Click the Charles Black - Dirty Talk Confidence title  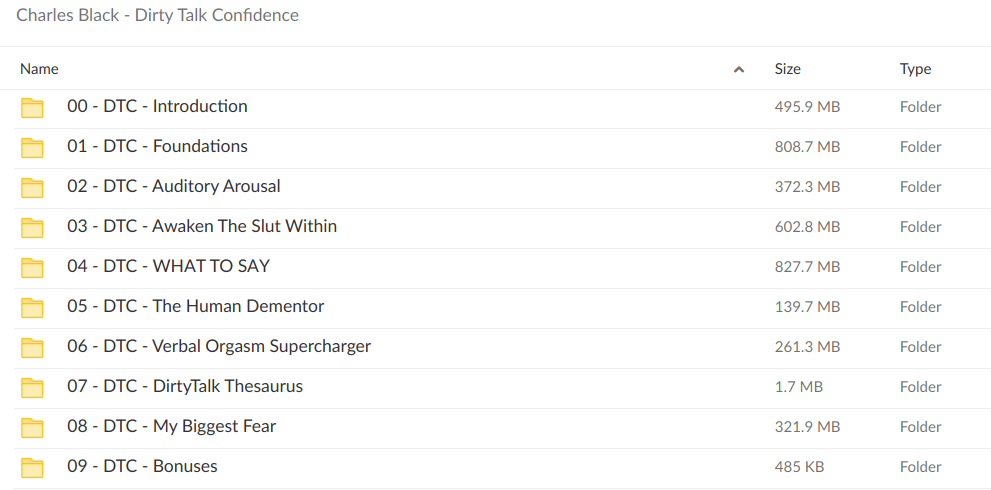coord(157,15)
